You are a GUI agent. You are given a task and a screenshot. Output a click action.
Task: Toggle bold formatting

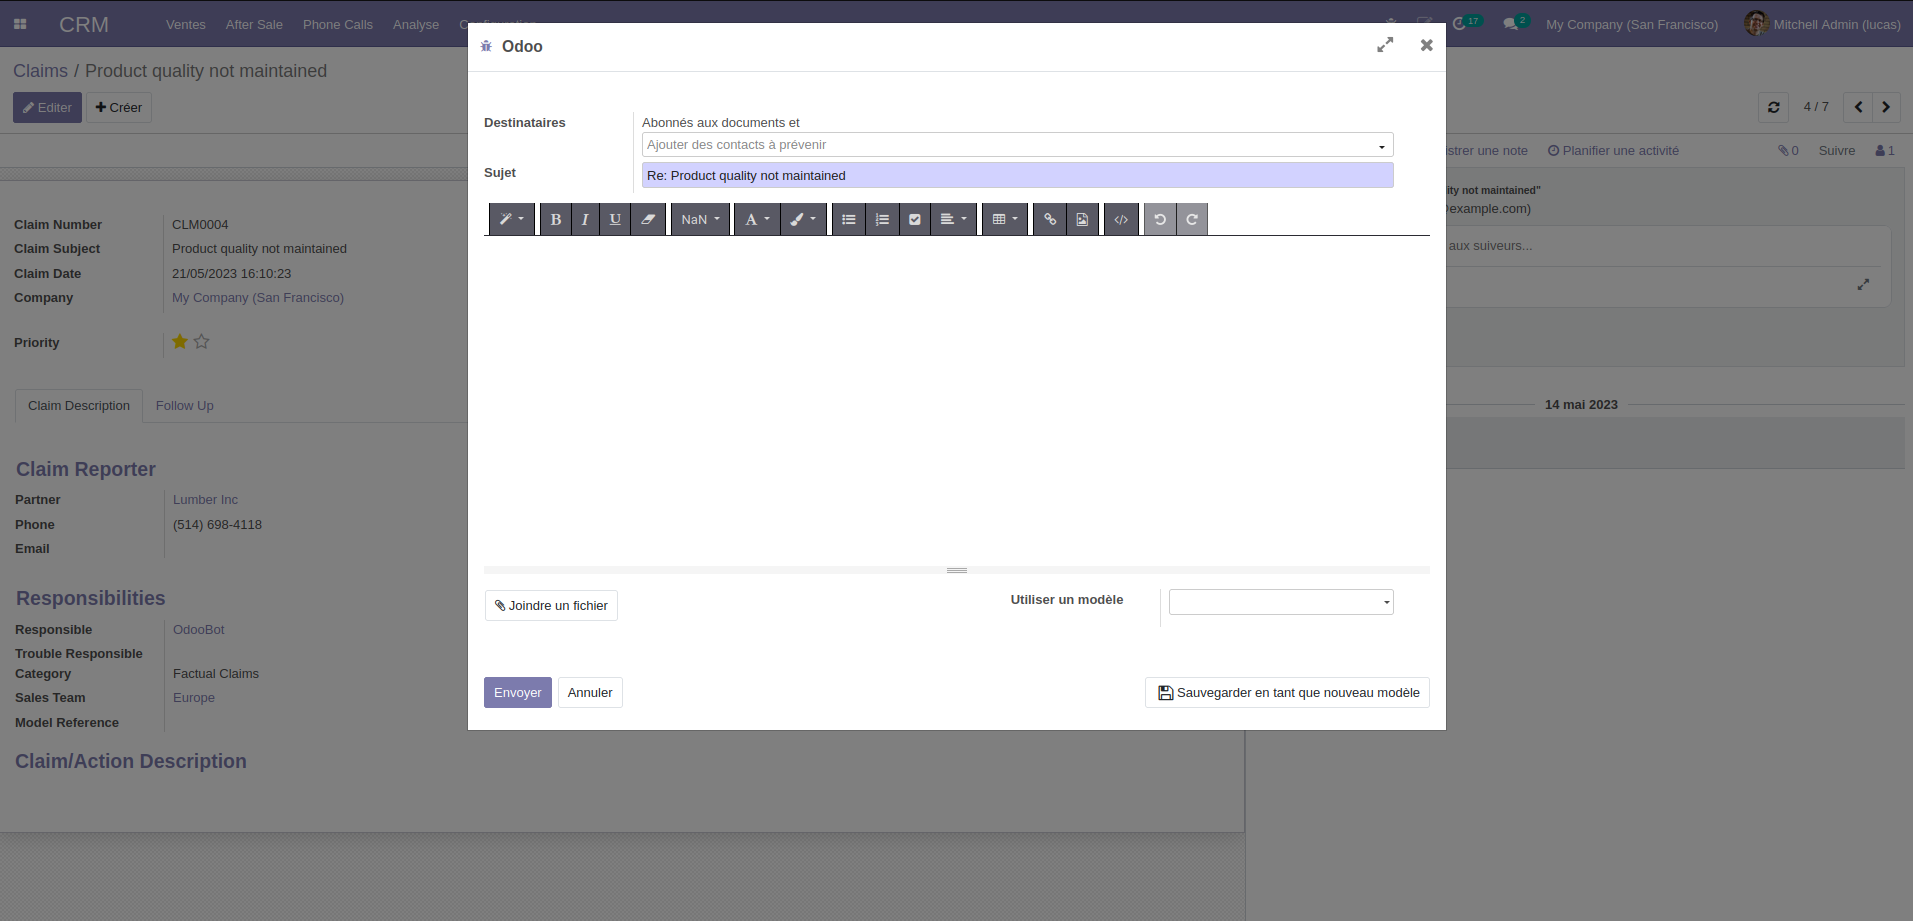point(555,219)
